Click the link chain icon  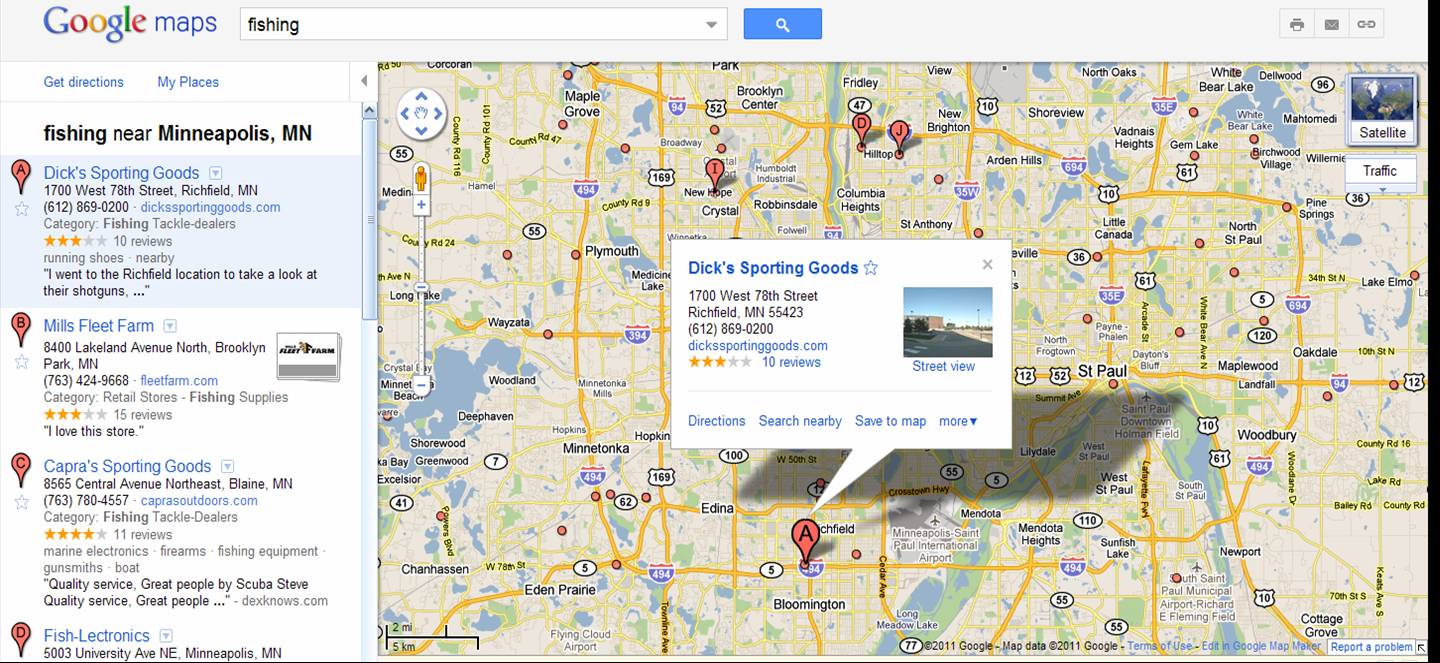pos(1366,24)
